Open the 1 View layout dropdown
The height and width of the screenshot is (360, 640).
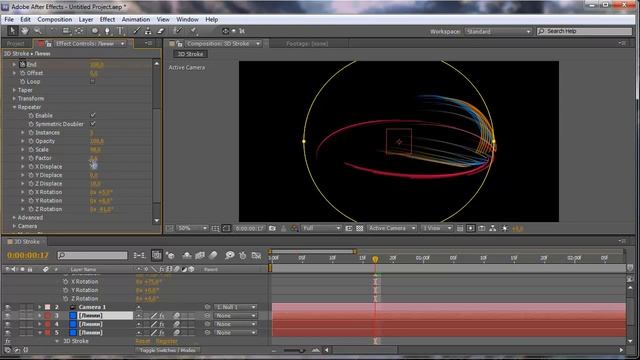[436, 228]
